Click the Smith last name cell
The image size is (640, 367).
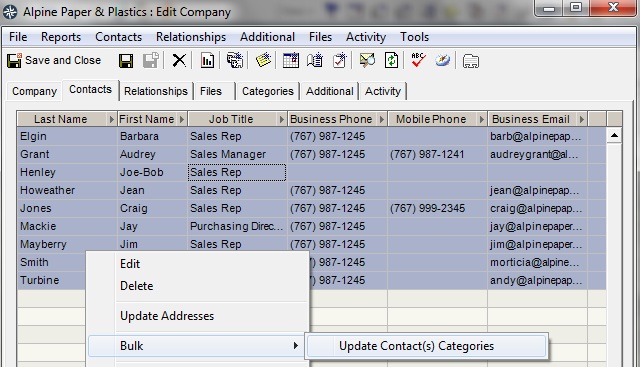(x=51, y=262)
